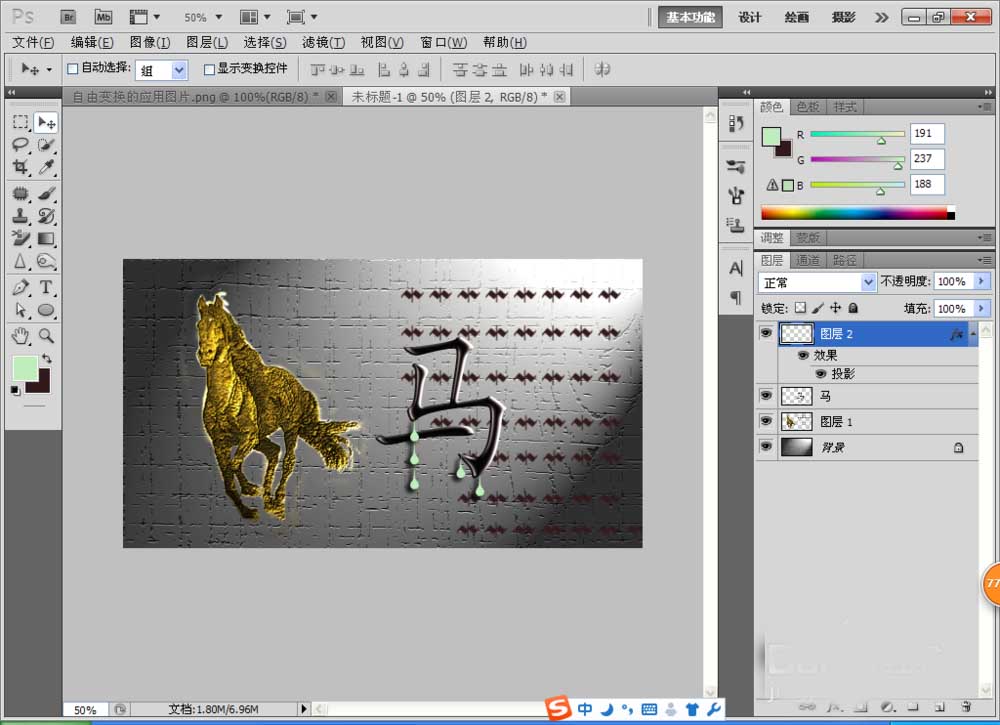Hide the 背景 layer with its eye icon

click(x=765, y=447)
